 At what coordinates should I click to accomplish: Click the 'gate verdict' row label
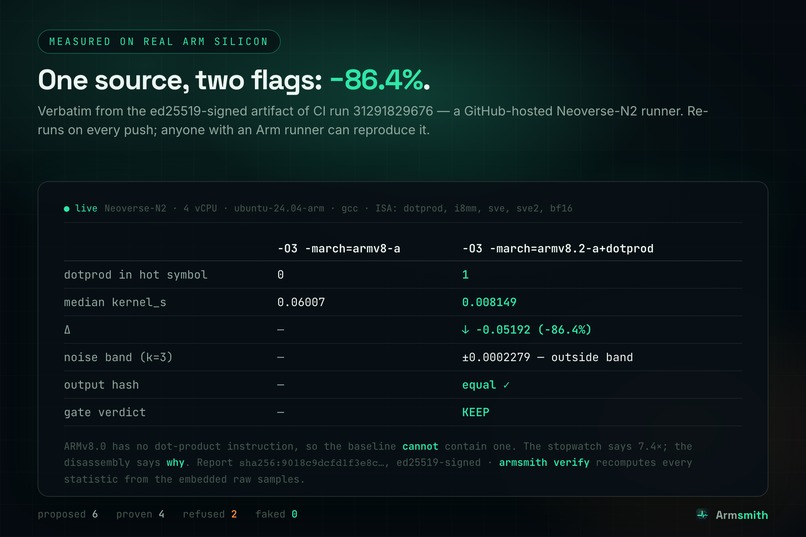(x=105, y=412)
